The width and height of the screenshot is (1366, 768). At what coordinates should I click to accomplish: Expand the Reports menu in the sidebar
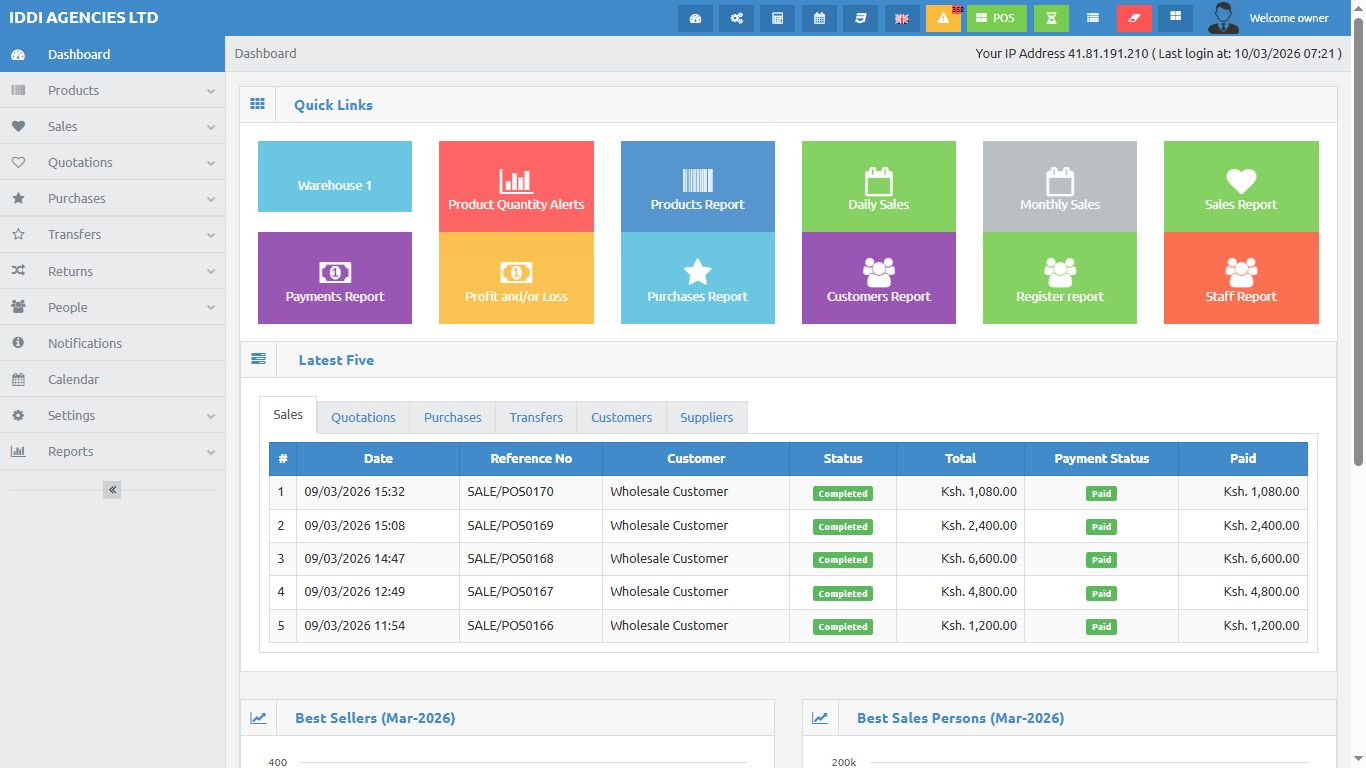[112, 451]
